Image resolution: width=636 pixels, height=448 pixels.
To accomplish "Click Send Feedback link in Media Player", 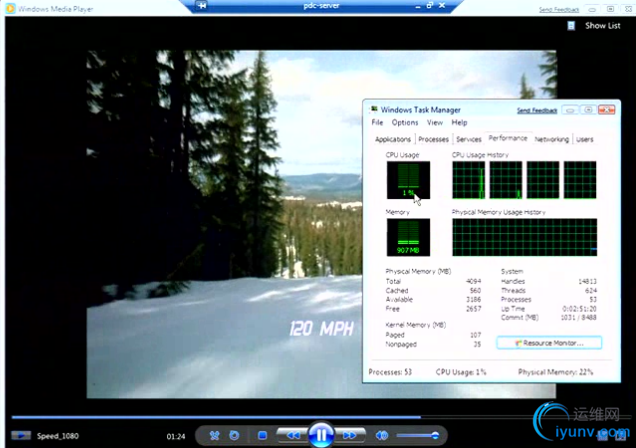I will click(559, 9).
